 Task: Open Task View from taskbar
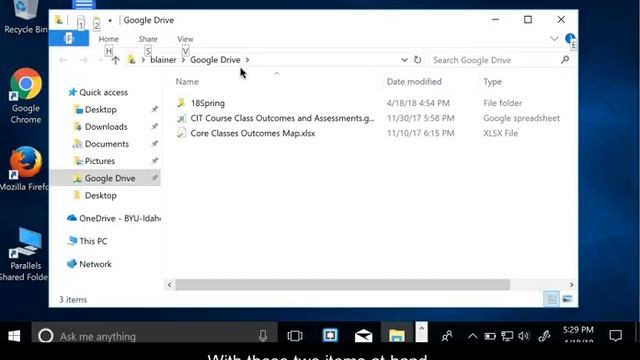pos(295,336)
